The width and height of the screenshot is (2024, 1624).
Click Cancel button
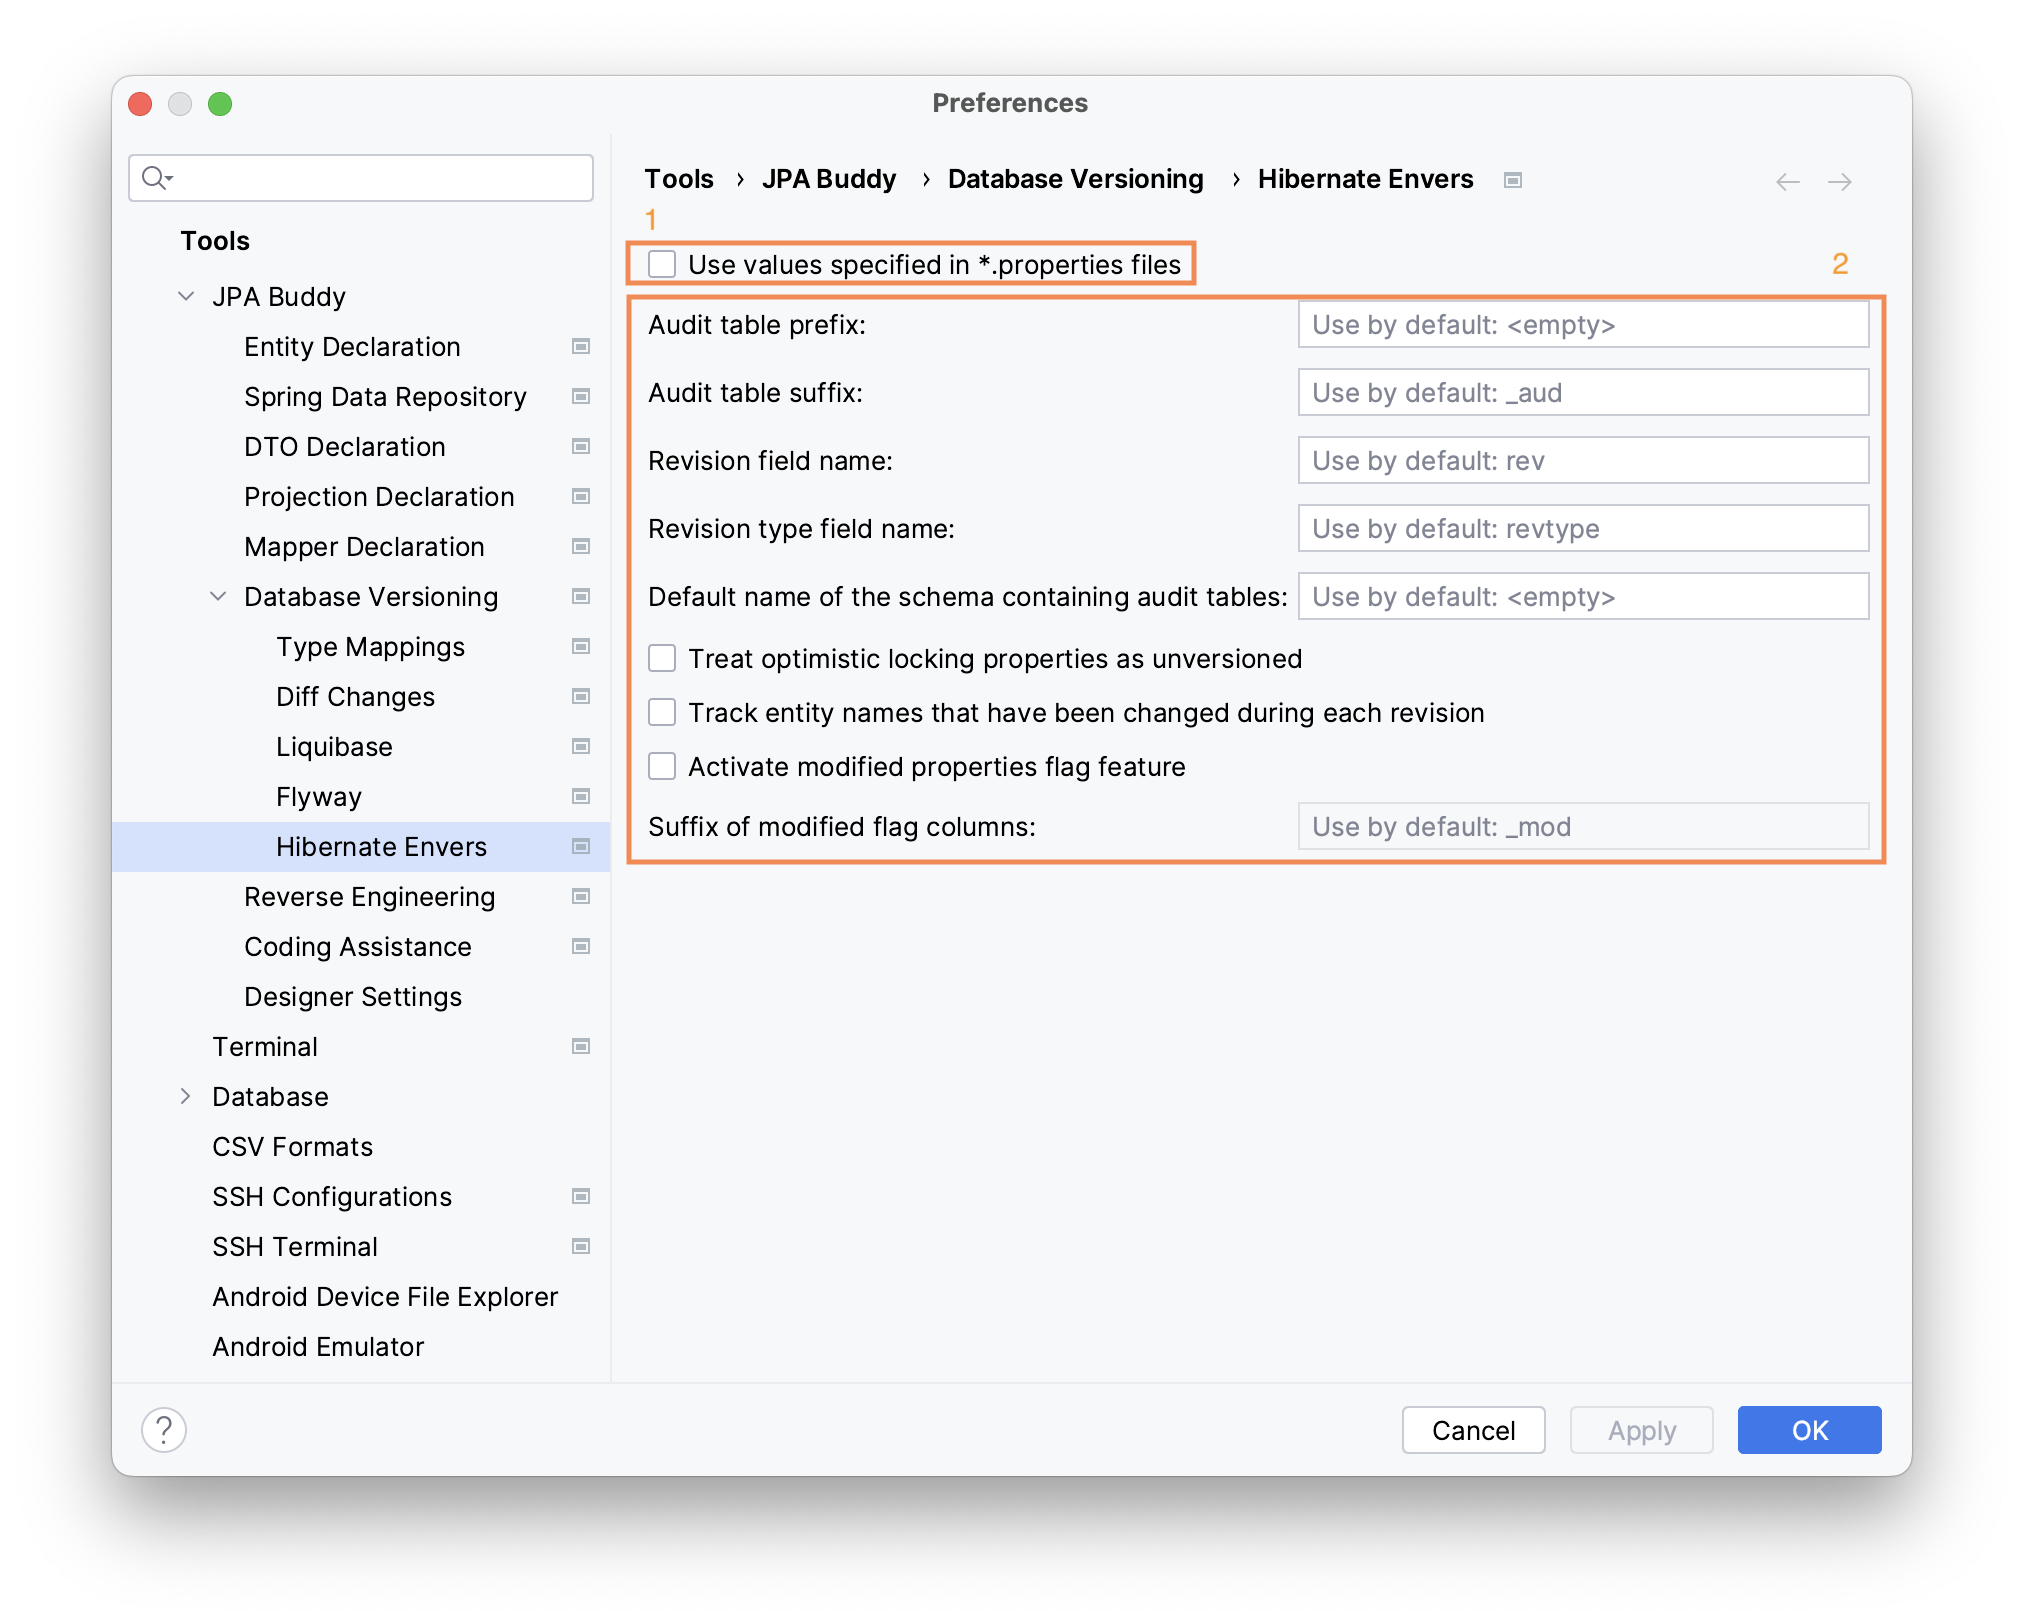click(x=1473, y=1430)
